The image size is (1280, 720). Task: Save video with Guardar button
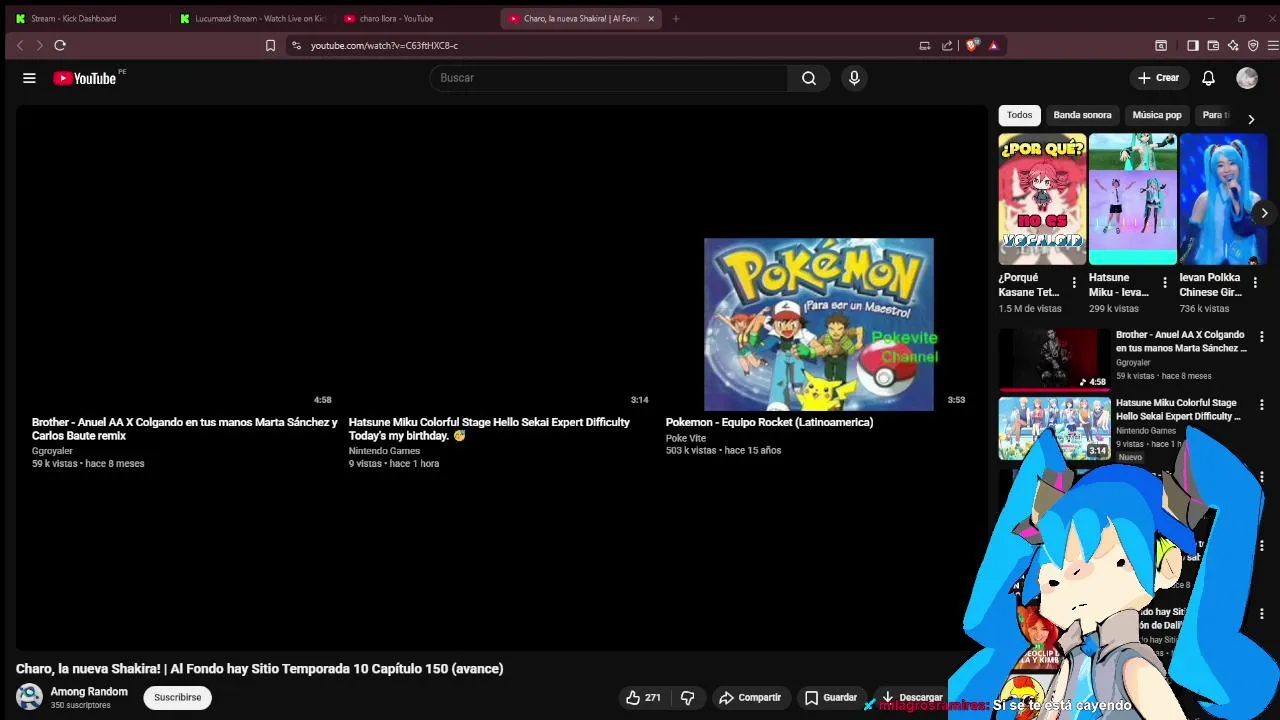[831, 697]
